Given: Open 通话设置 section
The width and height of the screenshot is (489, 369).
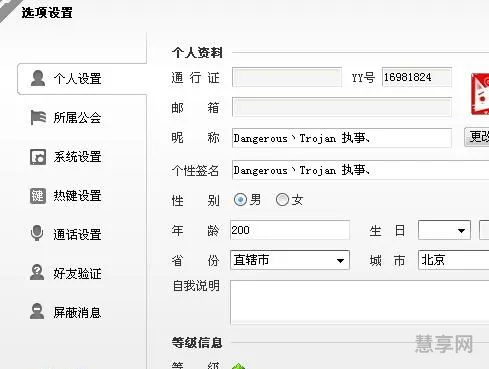Looking at the screenshot, I should click(x=77, y=234).
